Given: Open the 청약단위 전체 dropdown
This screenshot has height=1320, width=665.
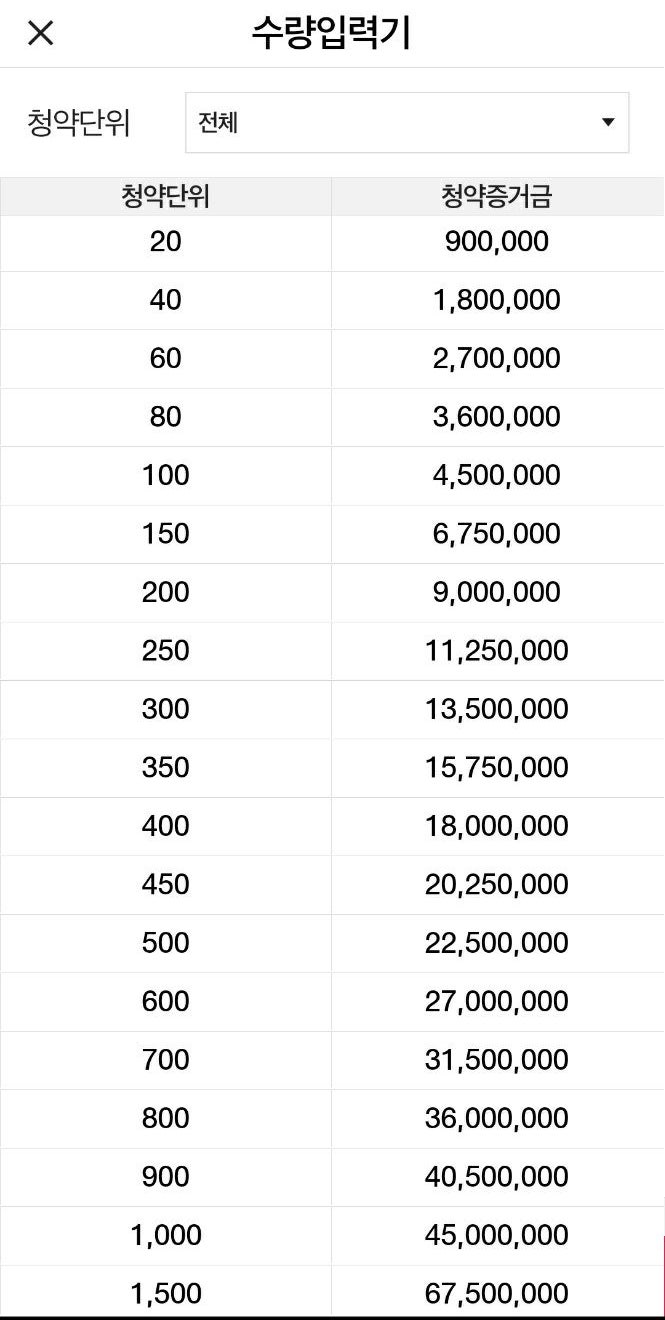Looking at the screenshot, I should click(406, 123).
